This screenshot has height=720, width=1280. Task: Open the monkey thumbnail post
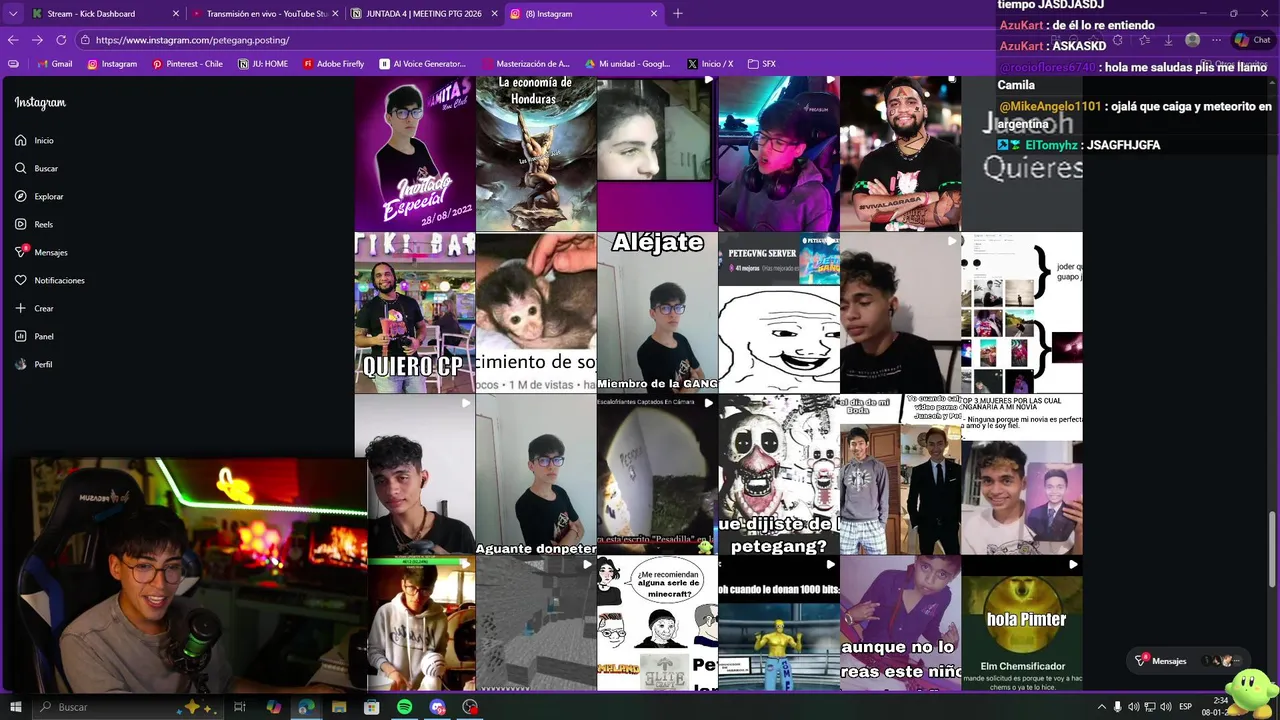(x=536, y=313)
